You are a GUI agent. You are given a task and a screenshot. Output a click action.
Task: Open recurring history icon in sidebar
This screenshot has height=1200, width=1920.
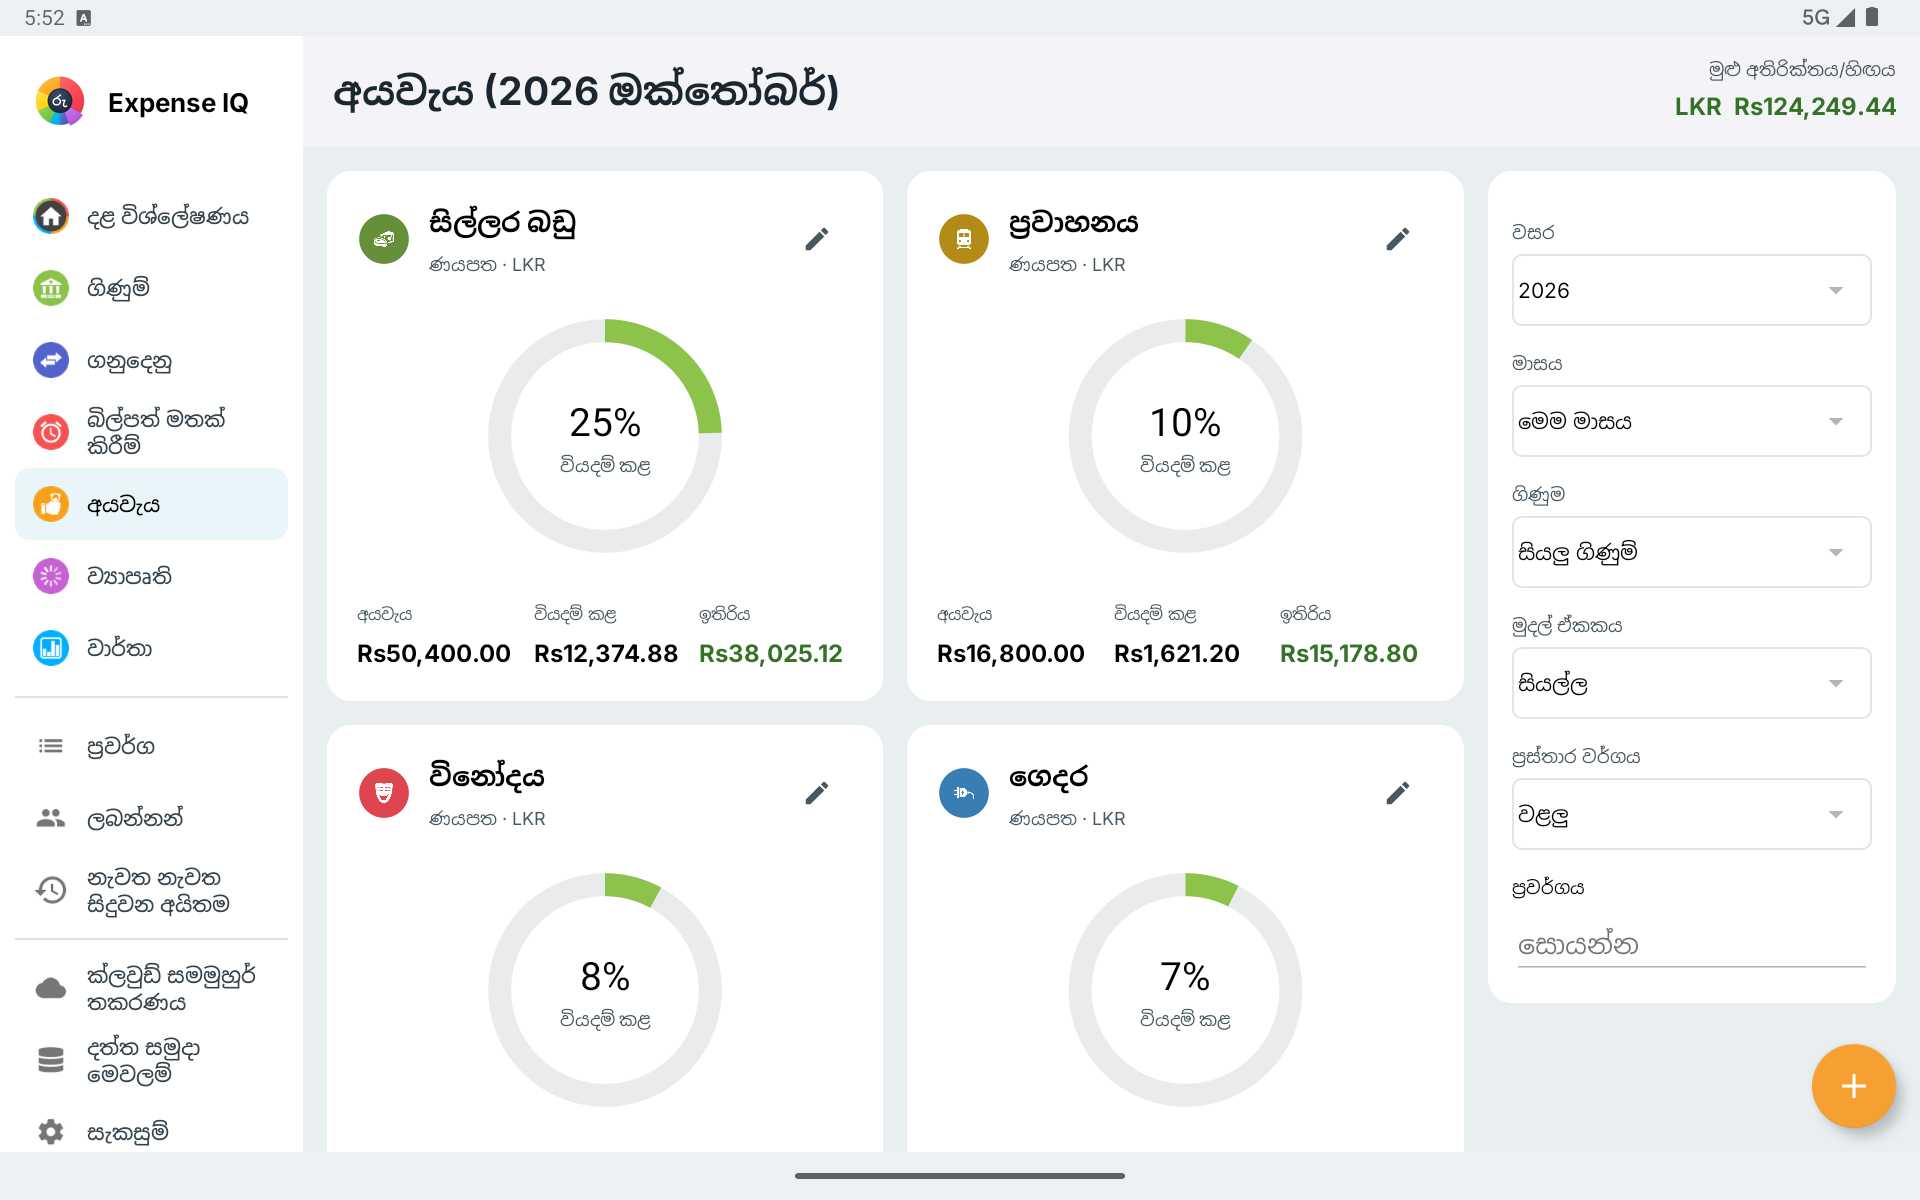tap(51, 890)
